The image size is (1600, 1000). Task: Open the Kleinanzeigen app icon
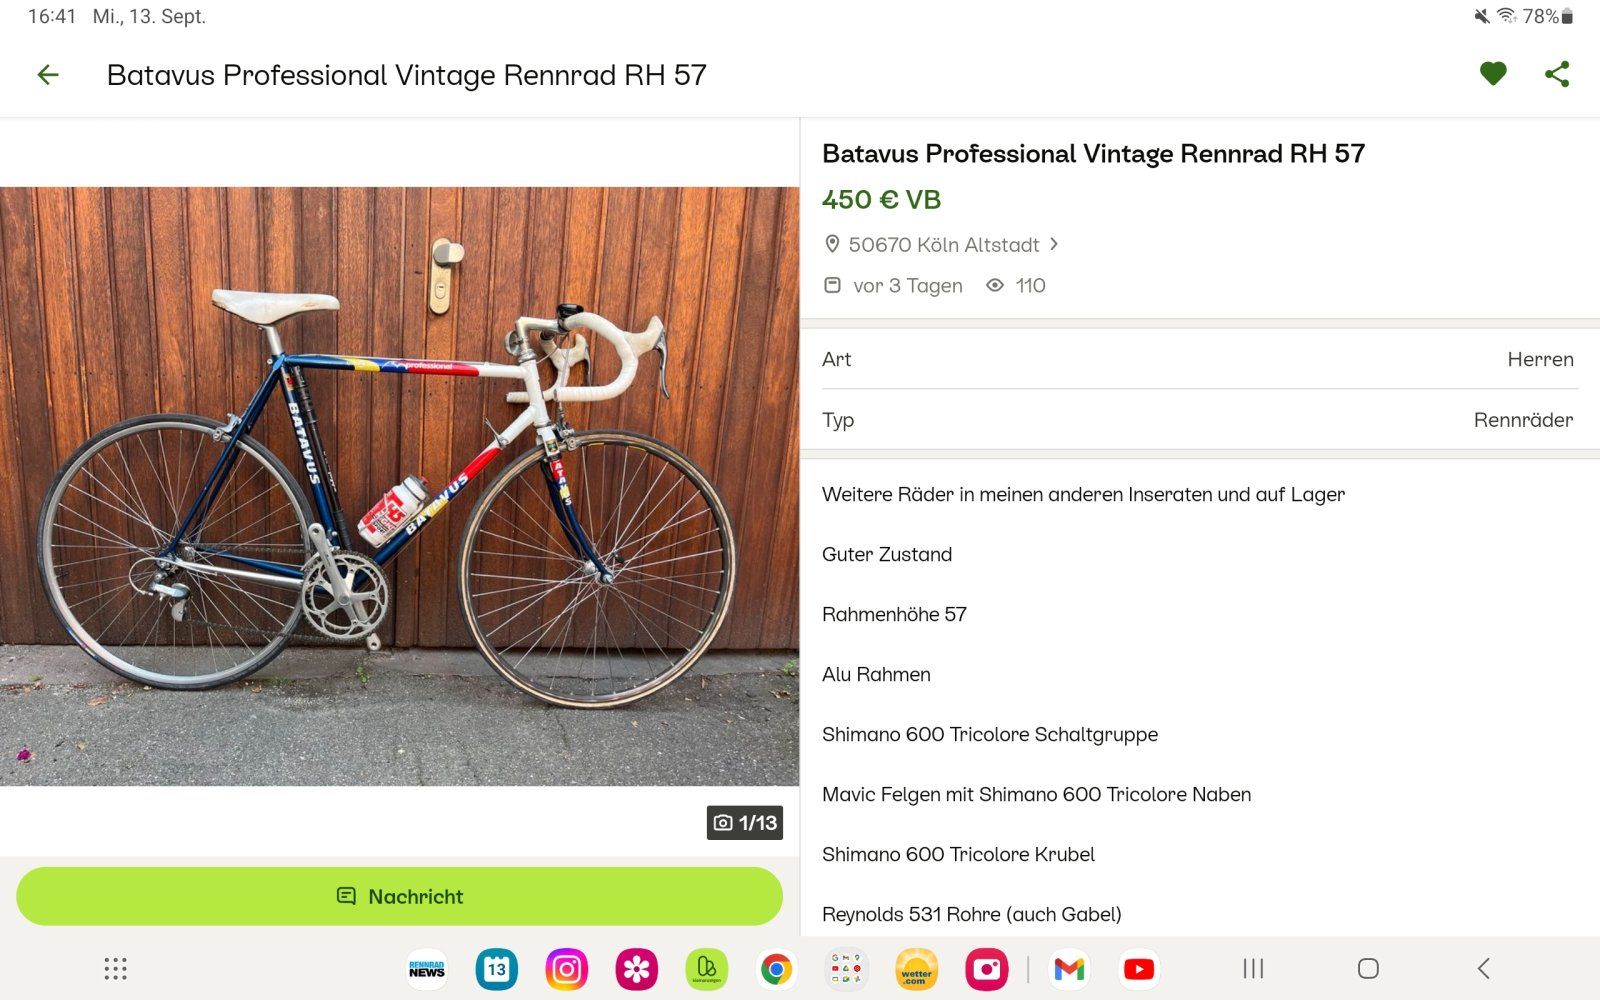[x=706, y=969]
